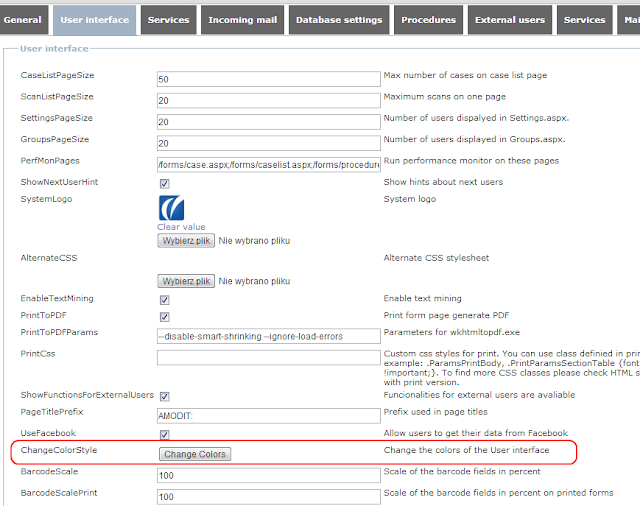Click 'Prefix used in page titles' text
This screenshot has height=506, width=640.
coord(436,412)
